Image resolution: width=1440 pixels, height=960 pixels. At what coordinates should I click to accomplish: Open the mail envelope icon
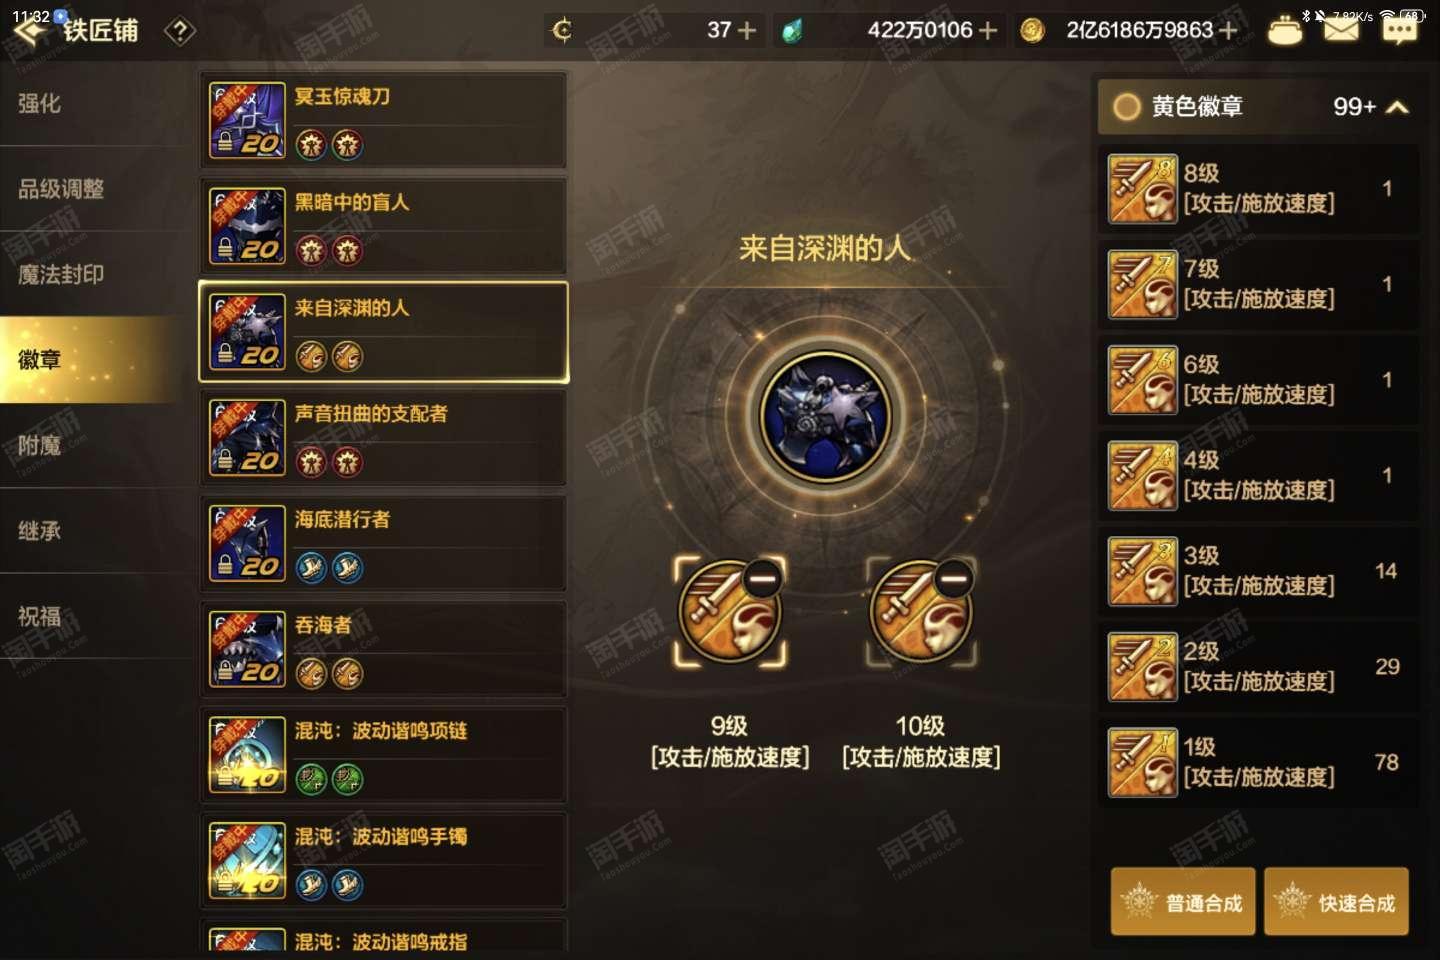point(1341,30)
